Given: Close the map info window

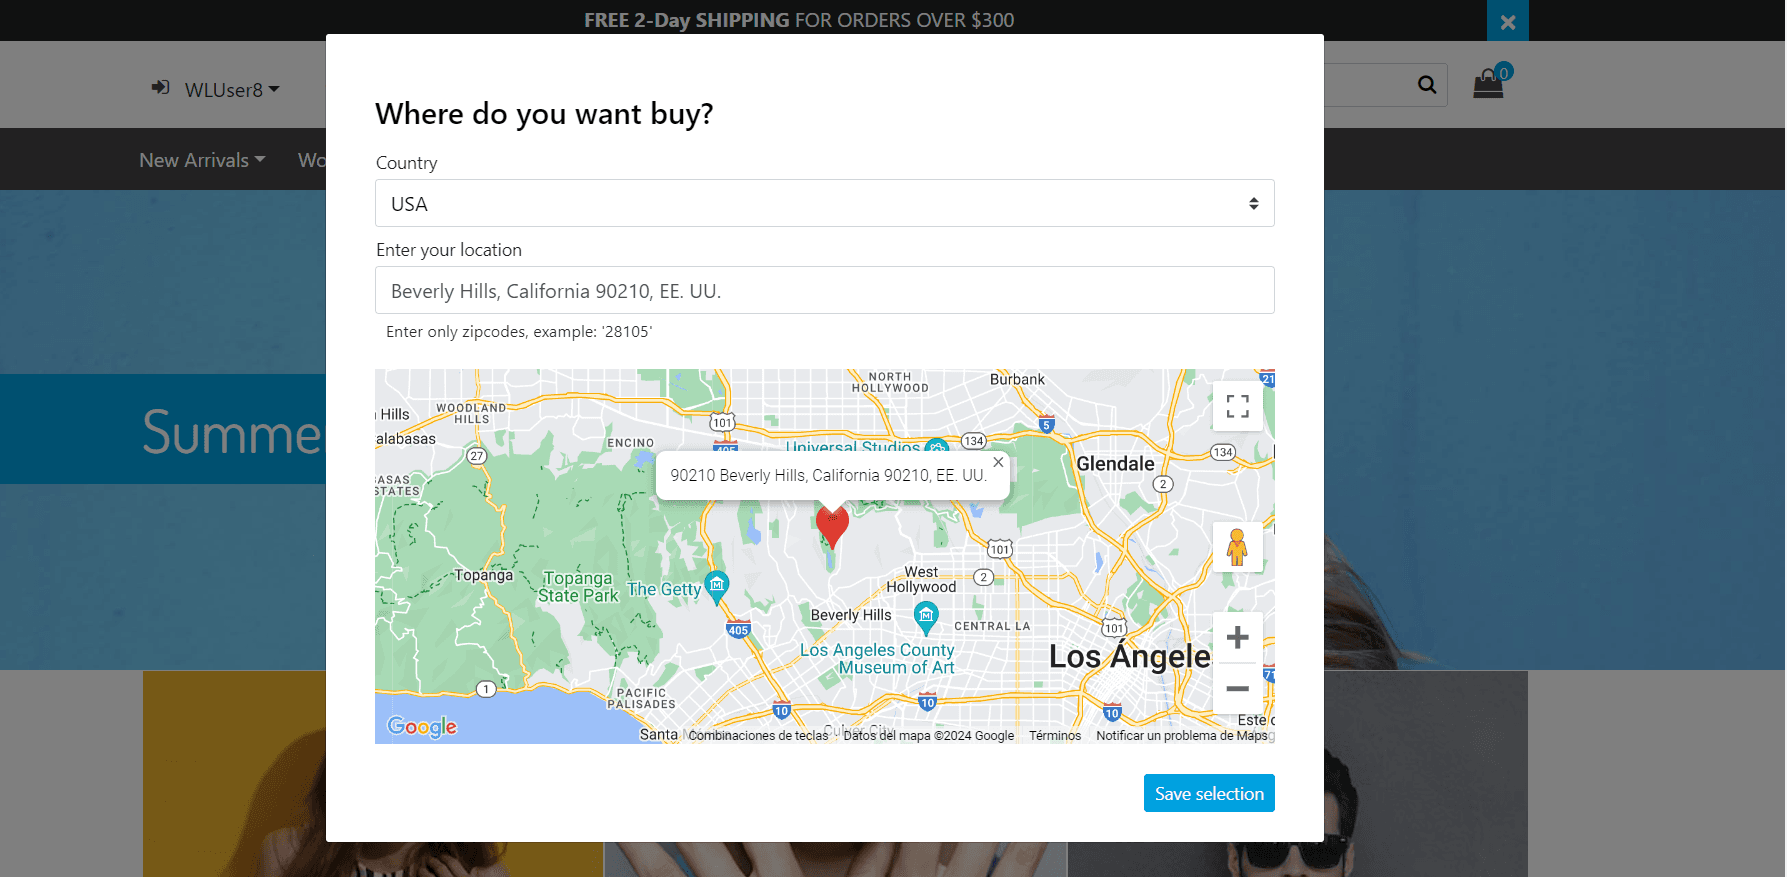Looking at the screenshot, I should pyautogui.click(x=998, y=462).
